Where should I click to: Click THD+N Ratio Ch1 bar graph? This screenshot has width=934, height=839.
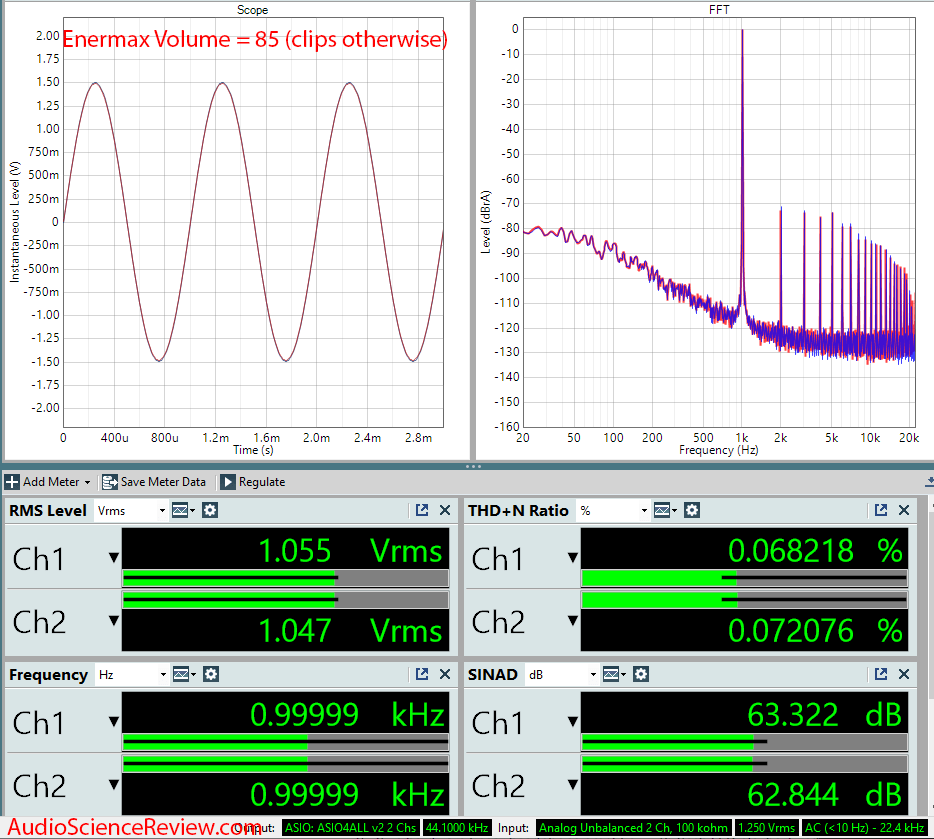click(745, 578)
